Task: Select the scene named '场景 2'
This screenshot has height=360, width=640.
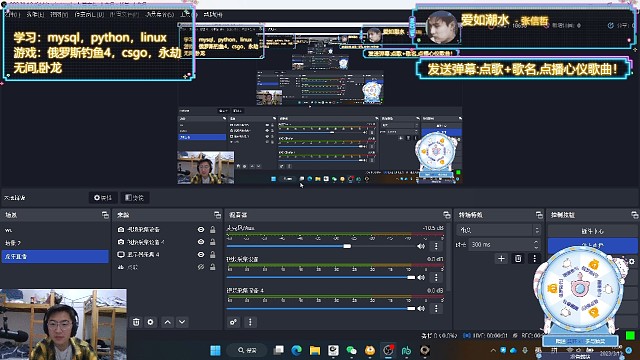Action: pos(55,243)
